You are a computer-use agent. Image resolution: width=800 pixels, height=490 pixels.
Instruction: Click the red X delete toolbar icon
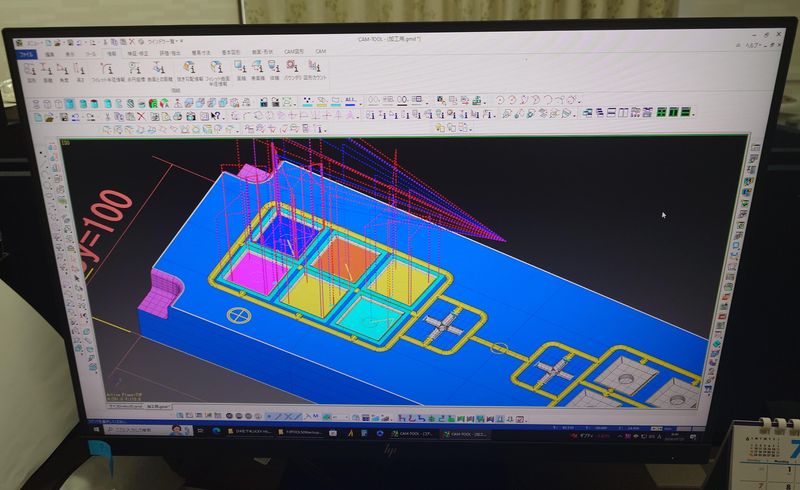point(141,115)
